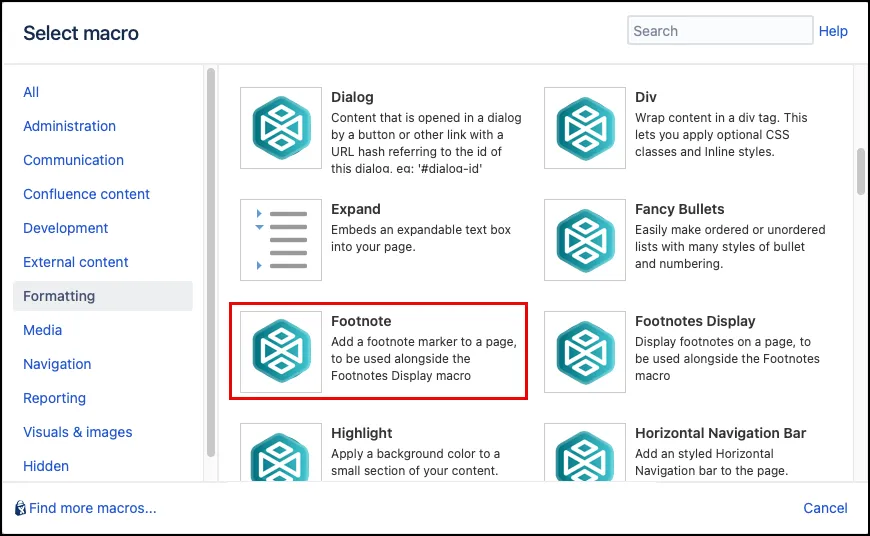This screenshot has width=870, height=536.
Task: Select the Highlight macro icon
Action: point(281,452)
